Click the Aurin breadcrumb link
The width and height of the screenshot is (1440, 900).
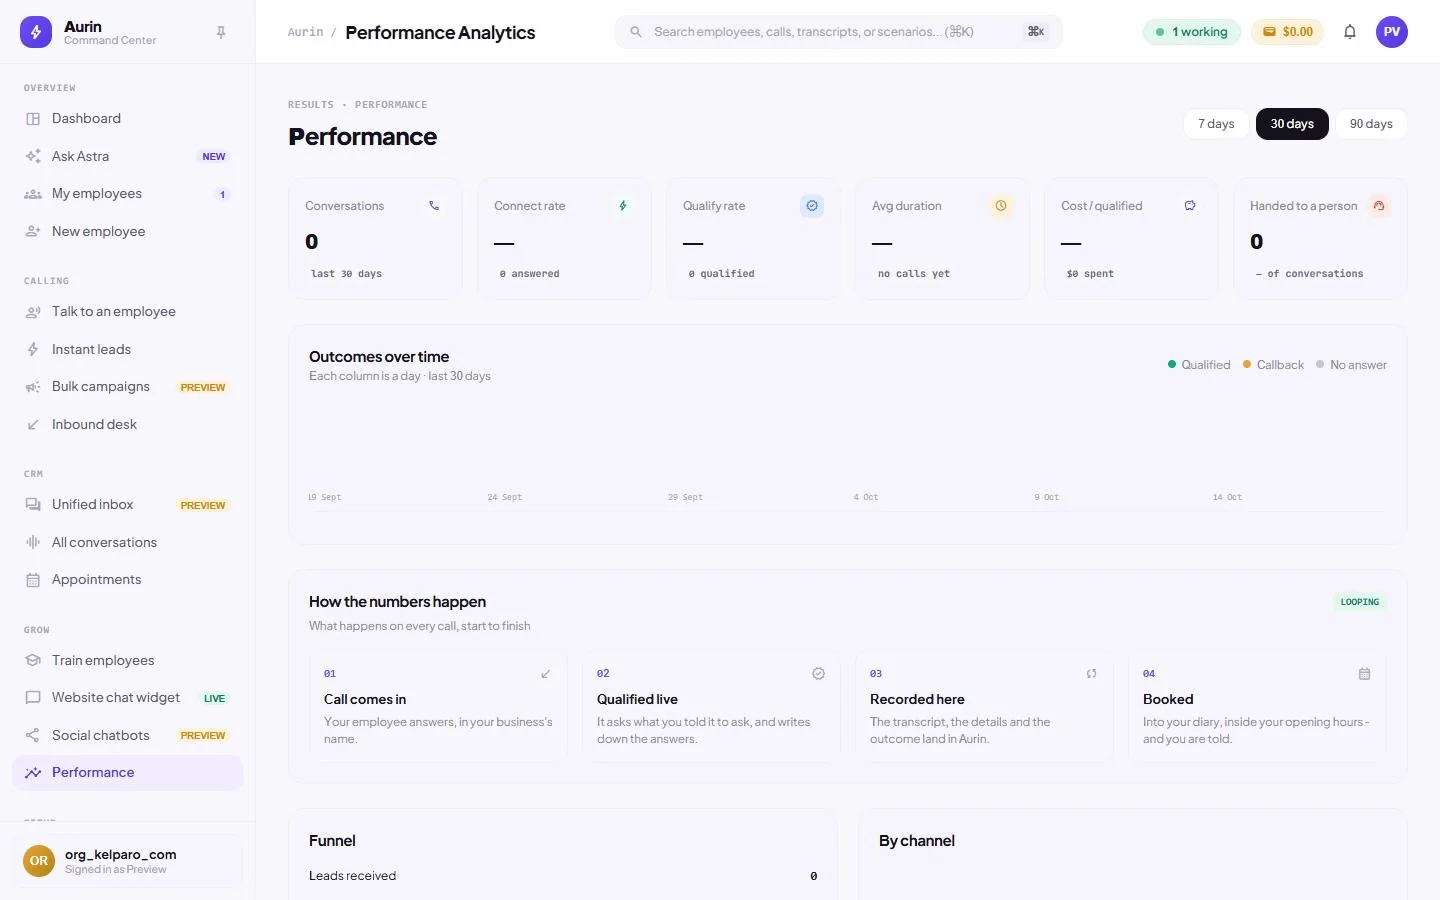pyautogui.click(x=305, y=32)
